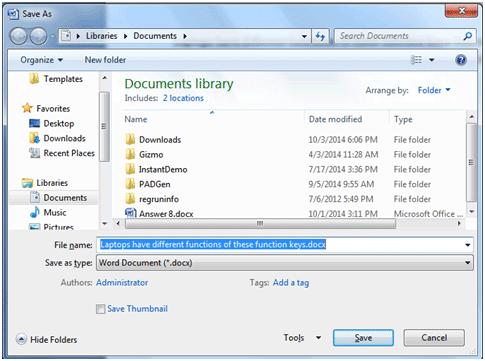This screenshot has height=361, width=485.
Task: Click the Administrator author link
Action: pyautogui.click(x=122, y=282)
